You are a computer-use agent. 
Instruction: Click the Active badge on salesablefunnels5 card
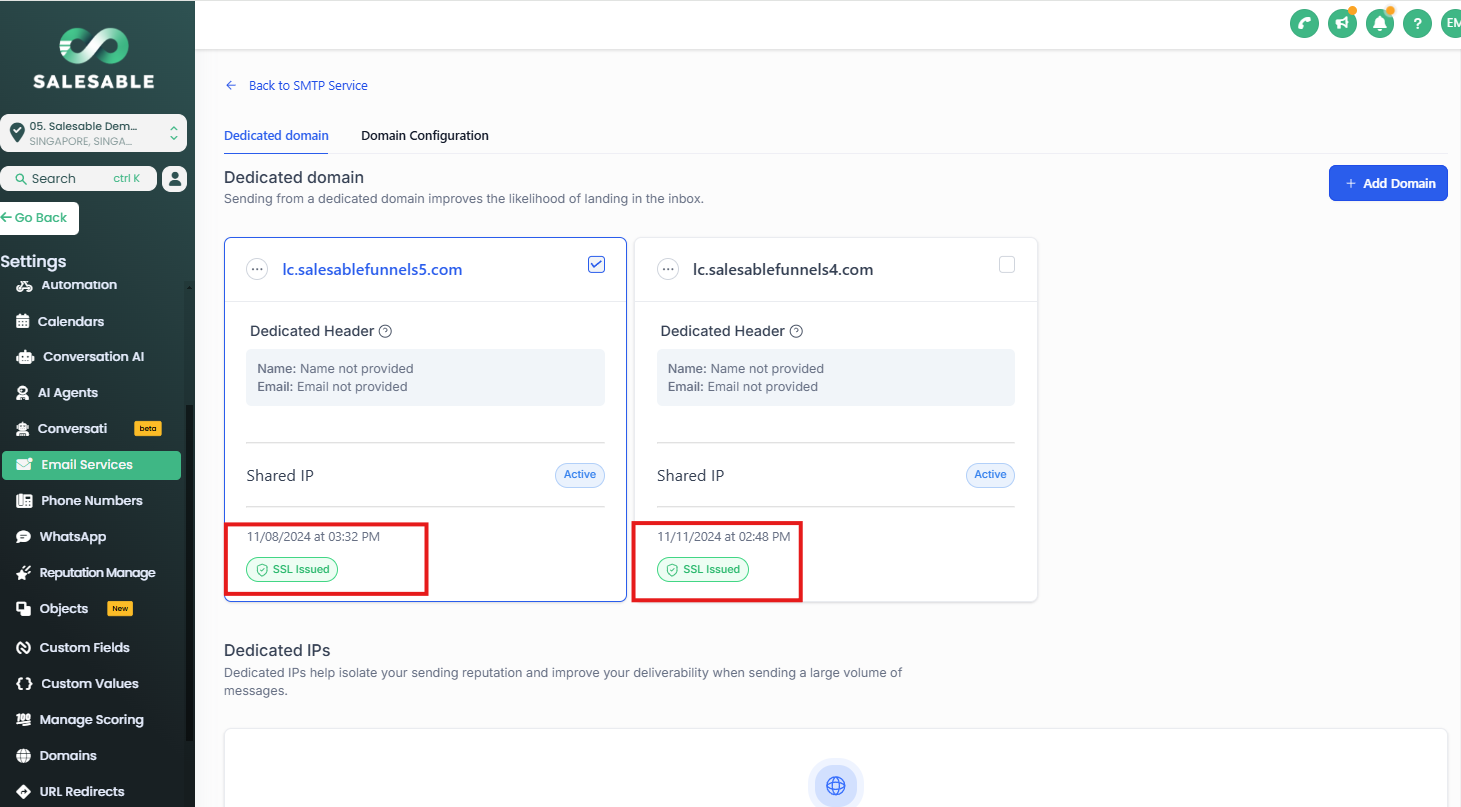tap(580, 475)
